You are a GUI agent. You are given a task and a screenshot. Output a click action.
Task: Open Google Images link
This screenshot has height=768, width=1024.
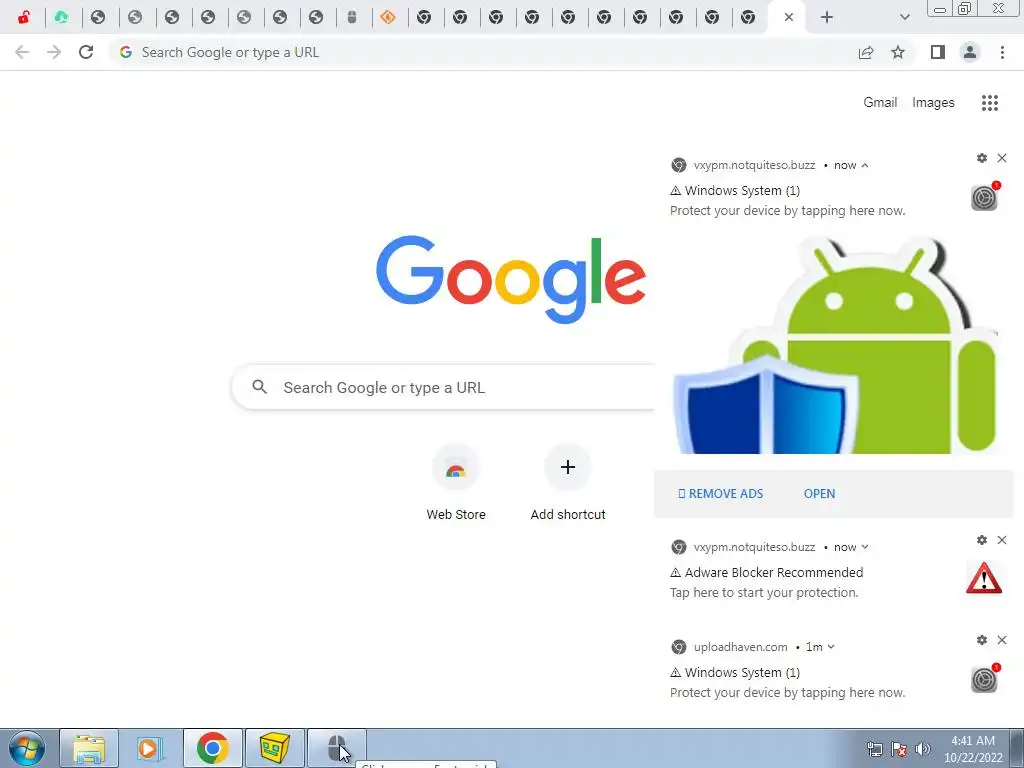[x=933, y=103]
